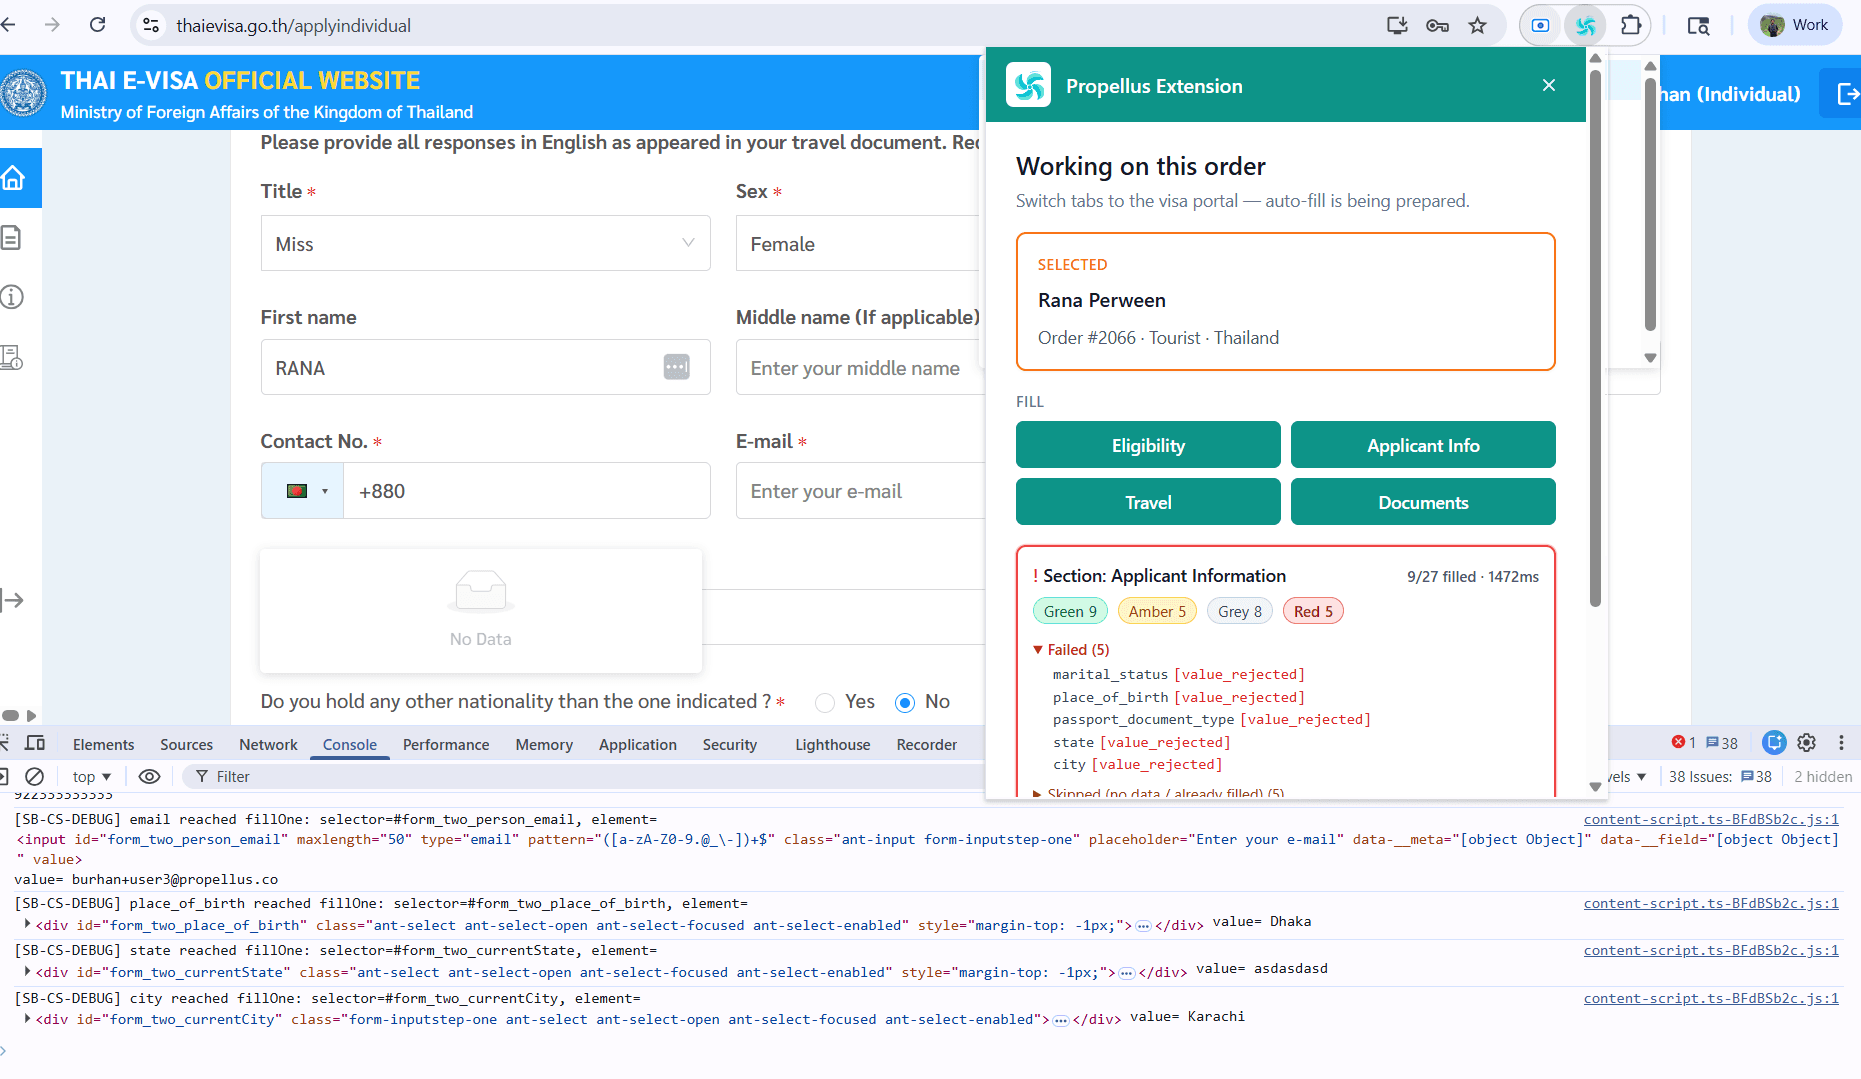The width and height of the screenshot is (1861, 1079).
Task: Switch to the Network tab
Action: click(x=268, y=744)
